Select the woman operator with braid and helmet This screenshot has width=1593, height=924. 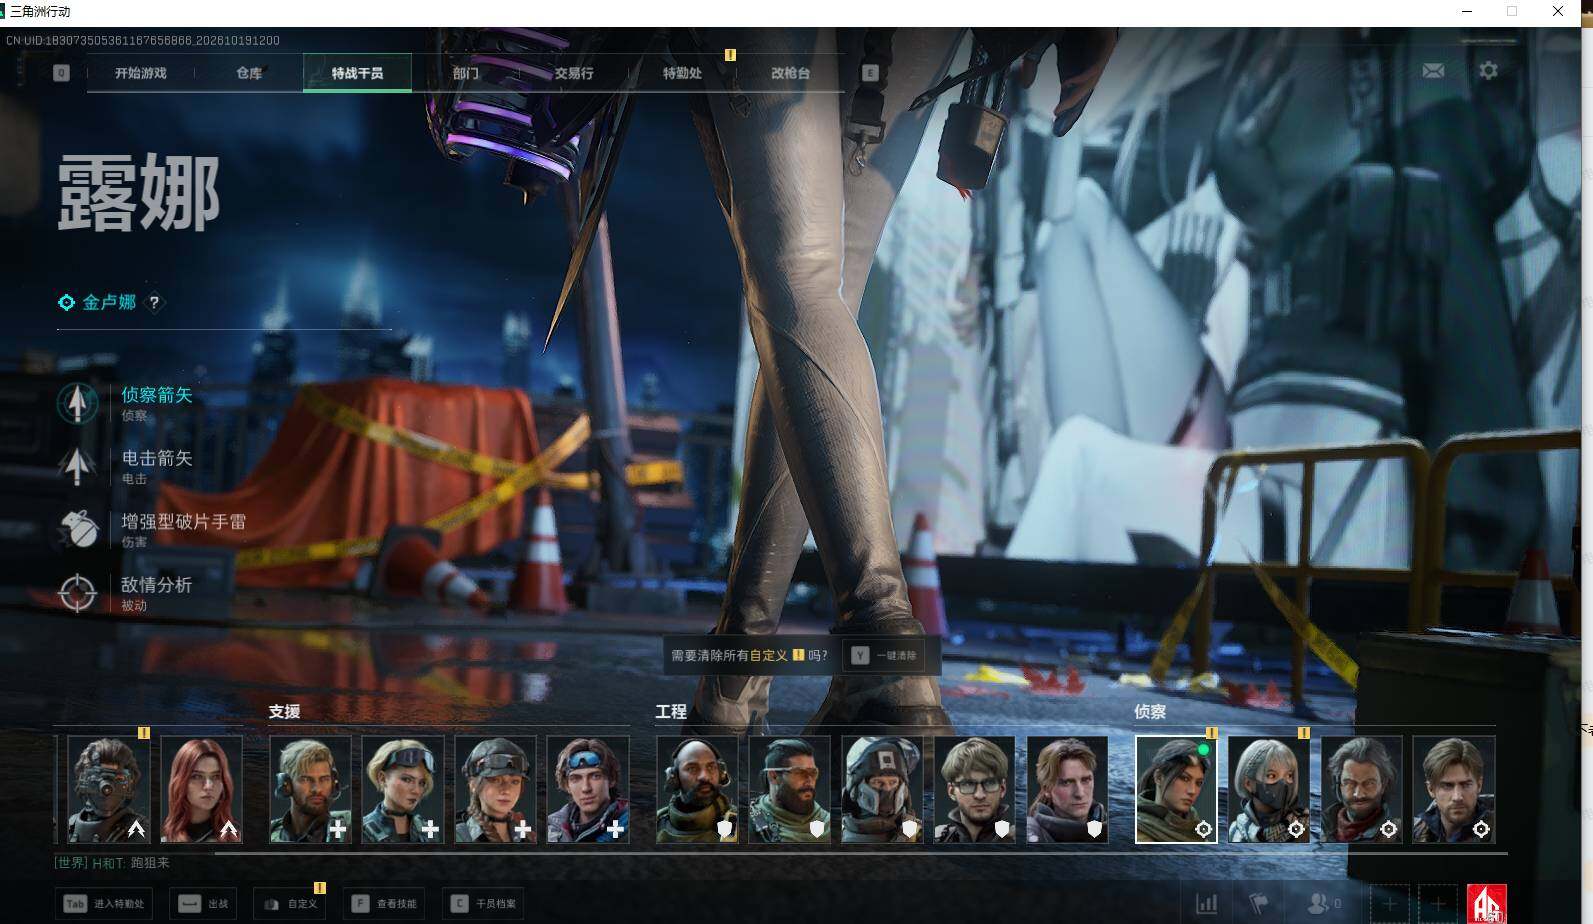click(x=495, y=790)
